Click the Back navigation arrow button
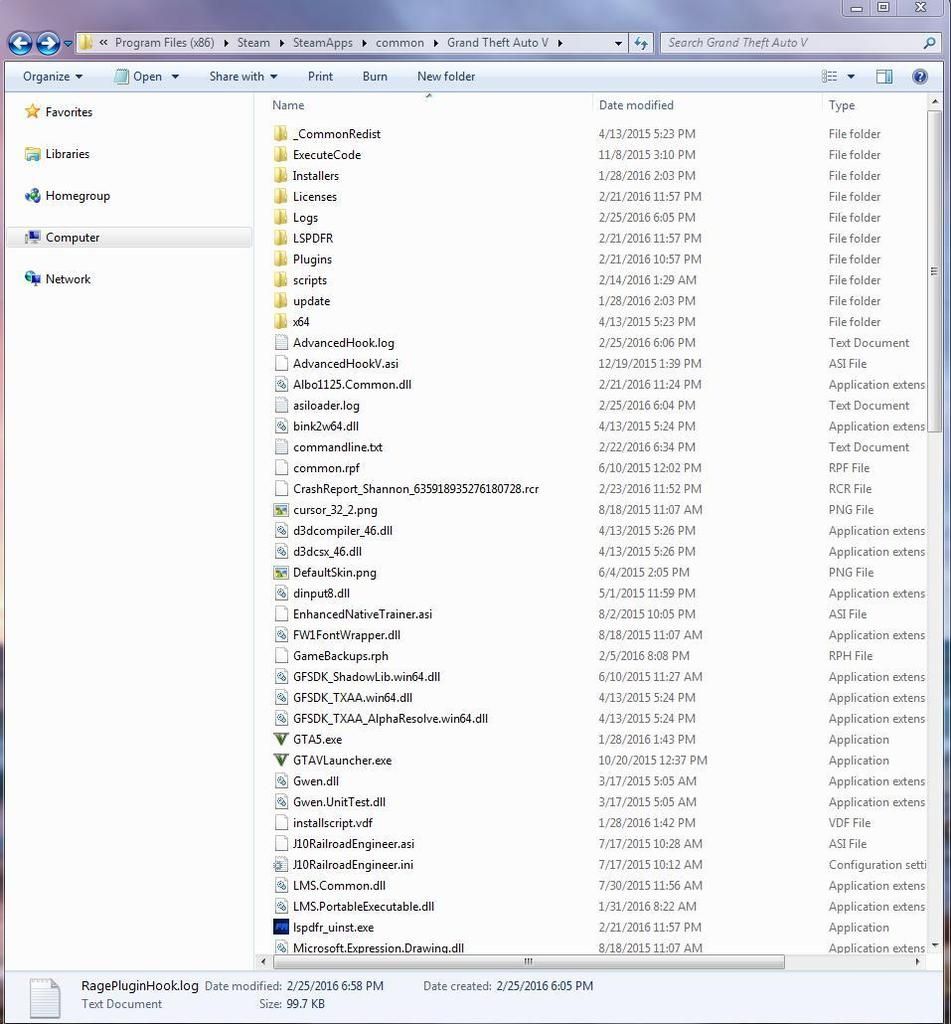This screenshot has width=951, height=1024. 20,43
